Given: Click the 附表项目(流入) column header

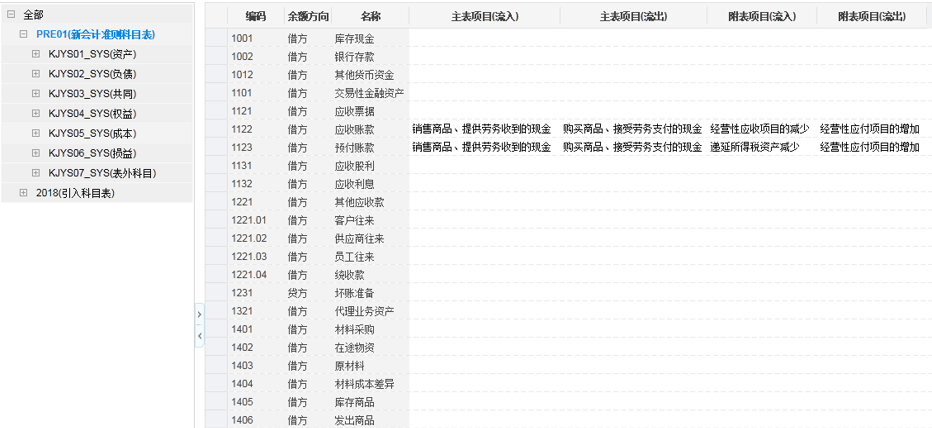Looking at the screenshot, I should pos(761,17).
